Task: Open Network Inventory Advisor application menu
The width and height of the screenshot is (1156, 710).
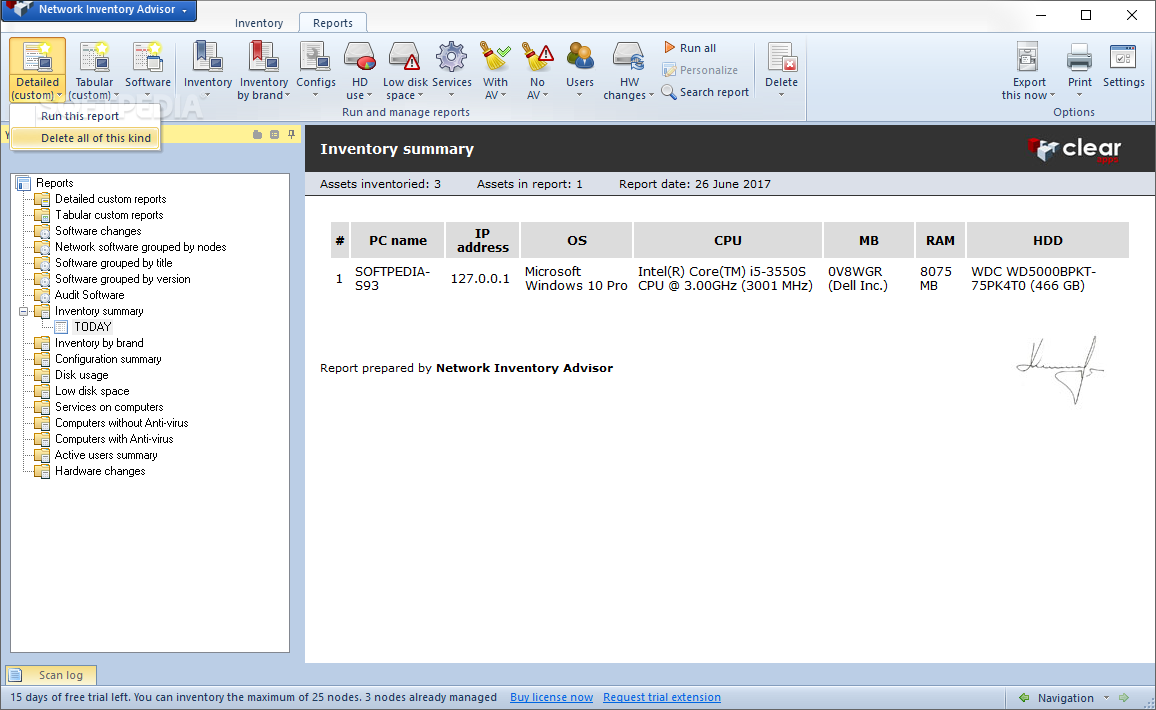Action: pyautogui.click(x=100, y=10)
